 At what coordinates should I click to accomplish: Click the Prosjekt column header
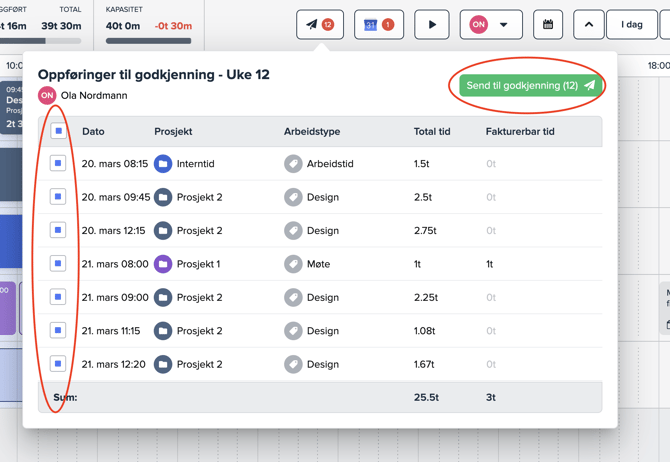pyautogui.click(x=173, y=131)
